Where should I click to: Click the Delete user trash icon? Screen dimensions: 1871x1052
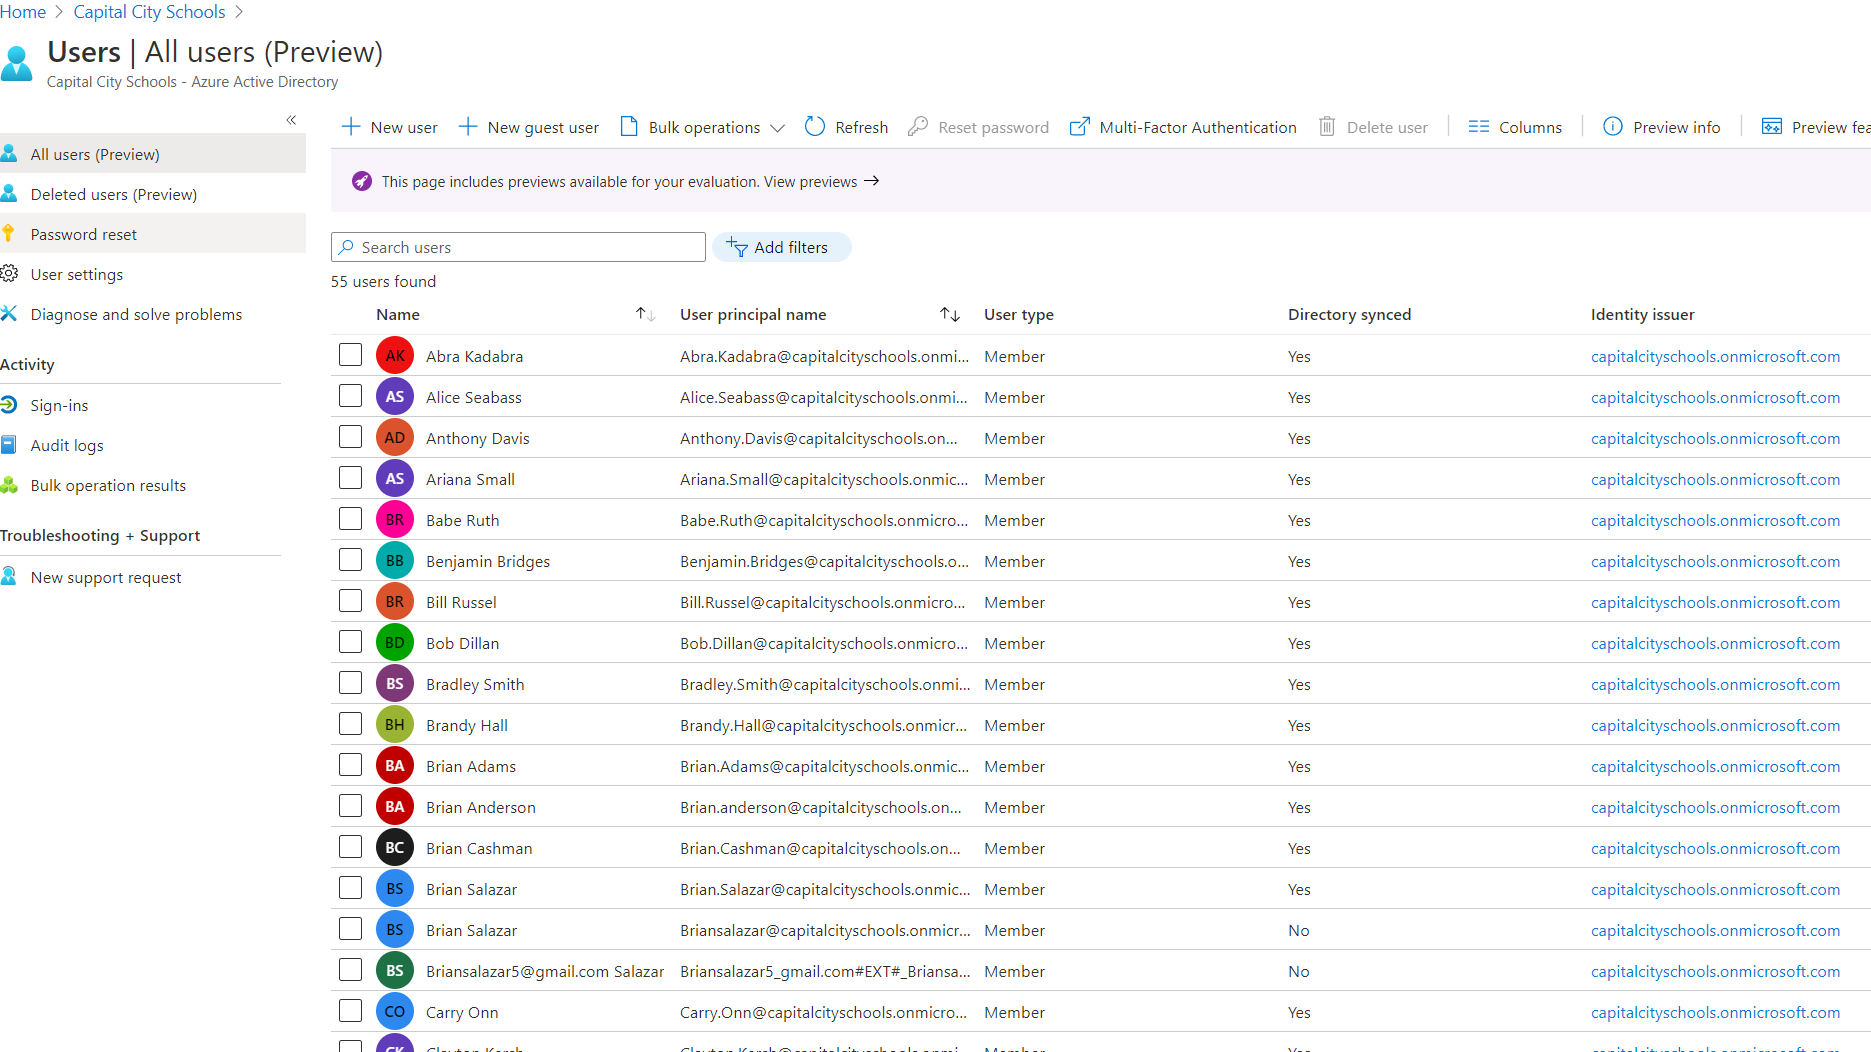1327,127
